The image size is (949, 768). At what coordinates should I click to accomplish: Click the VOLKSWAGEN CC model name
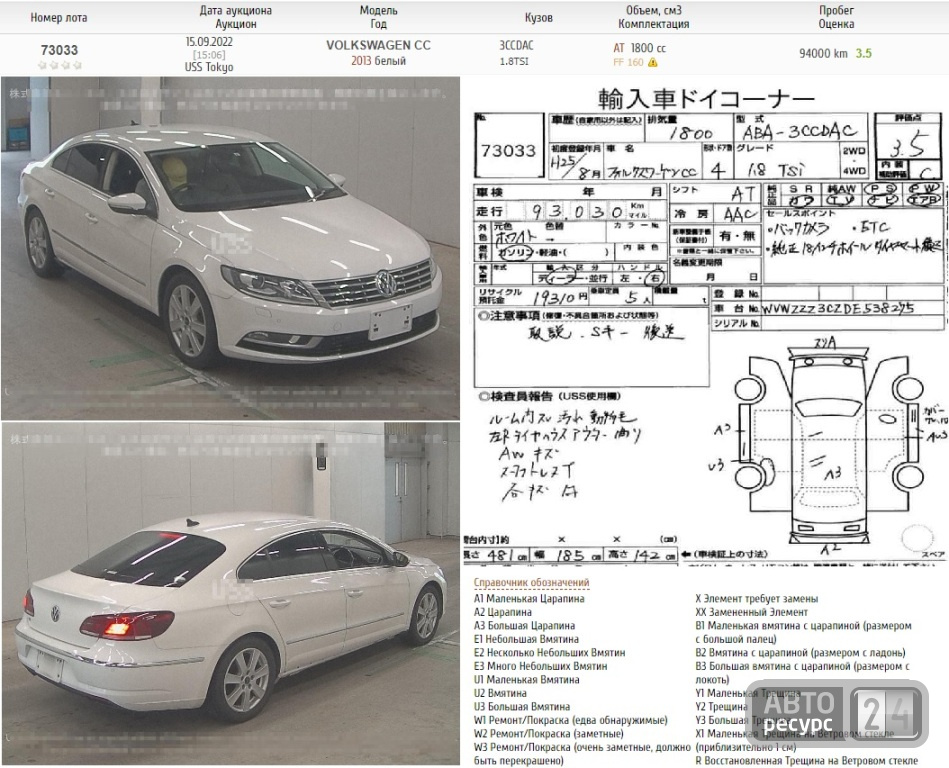click(x=378, y=45)
